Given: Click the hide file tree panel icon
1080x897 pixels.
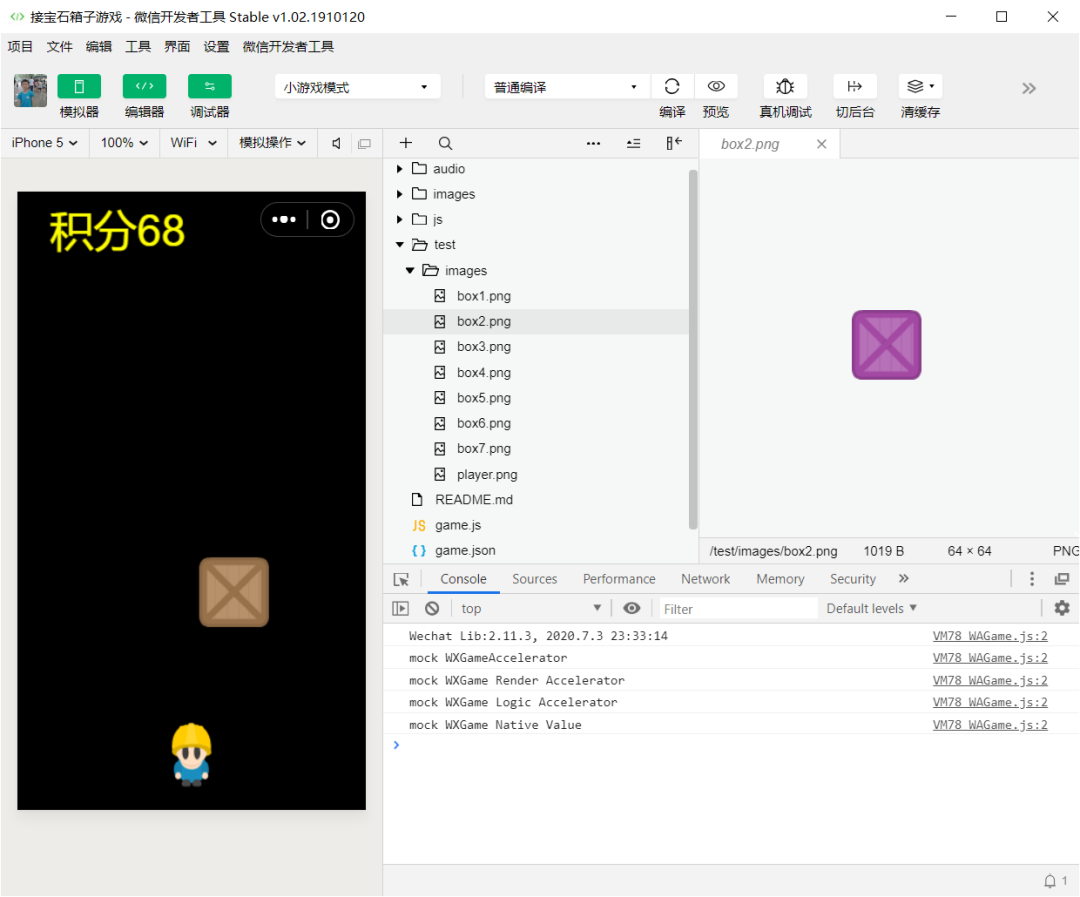Looking at the screenshot, I should click(x=674, y=143).
